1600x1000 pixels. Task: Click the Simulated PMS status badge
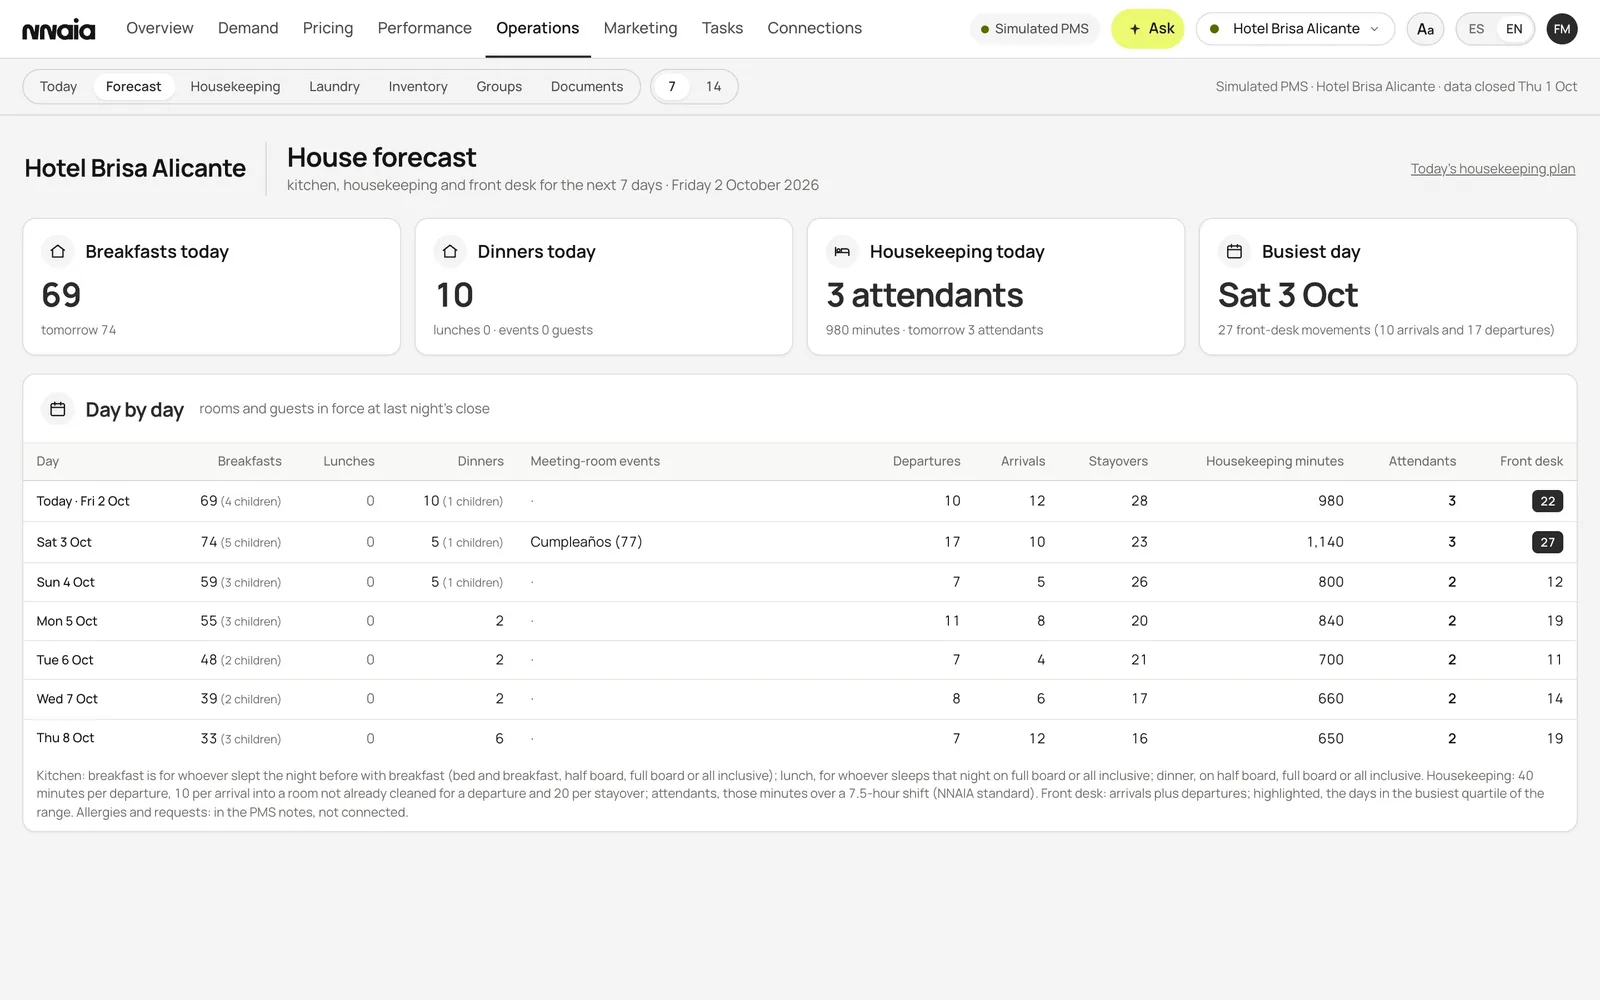[1034, 29]
